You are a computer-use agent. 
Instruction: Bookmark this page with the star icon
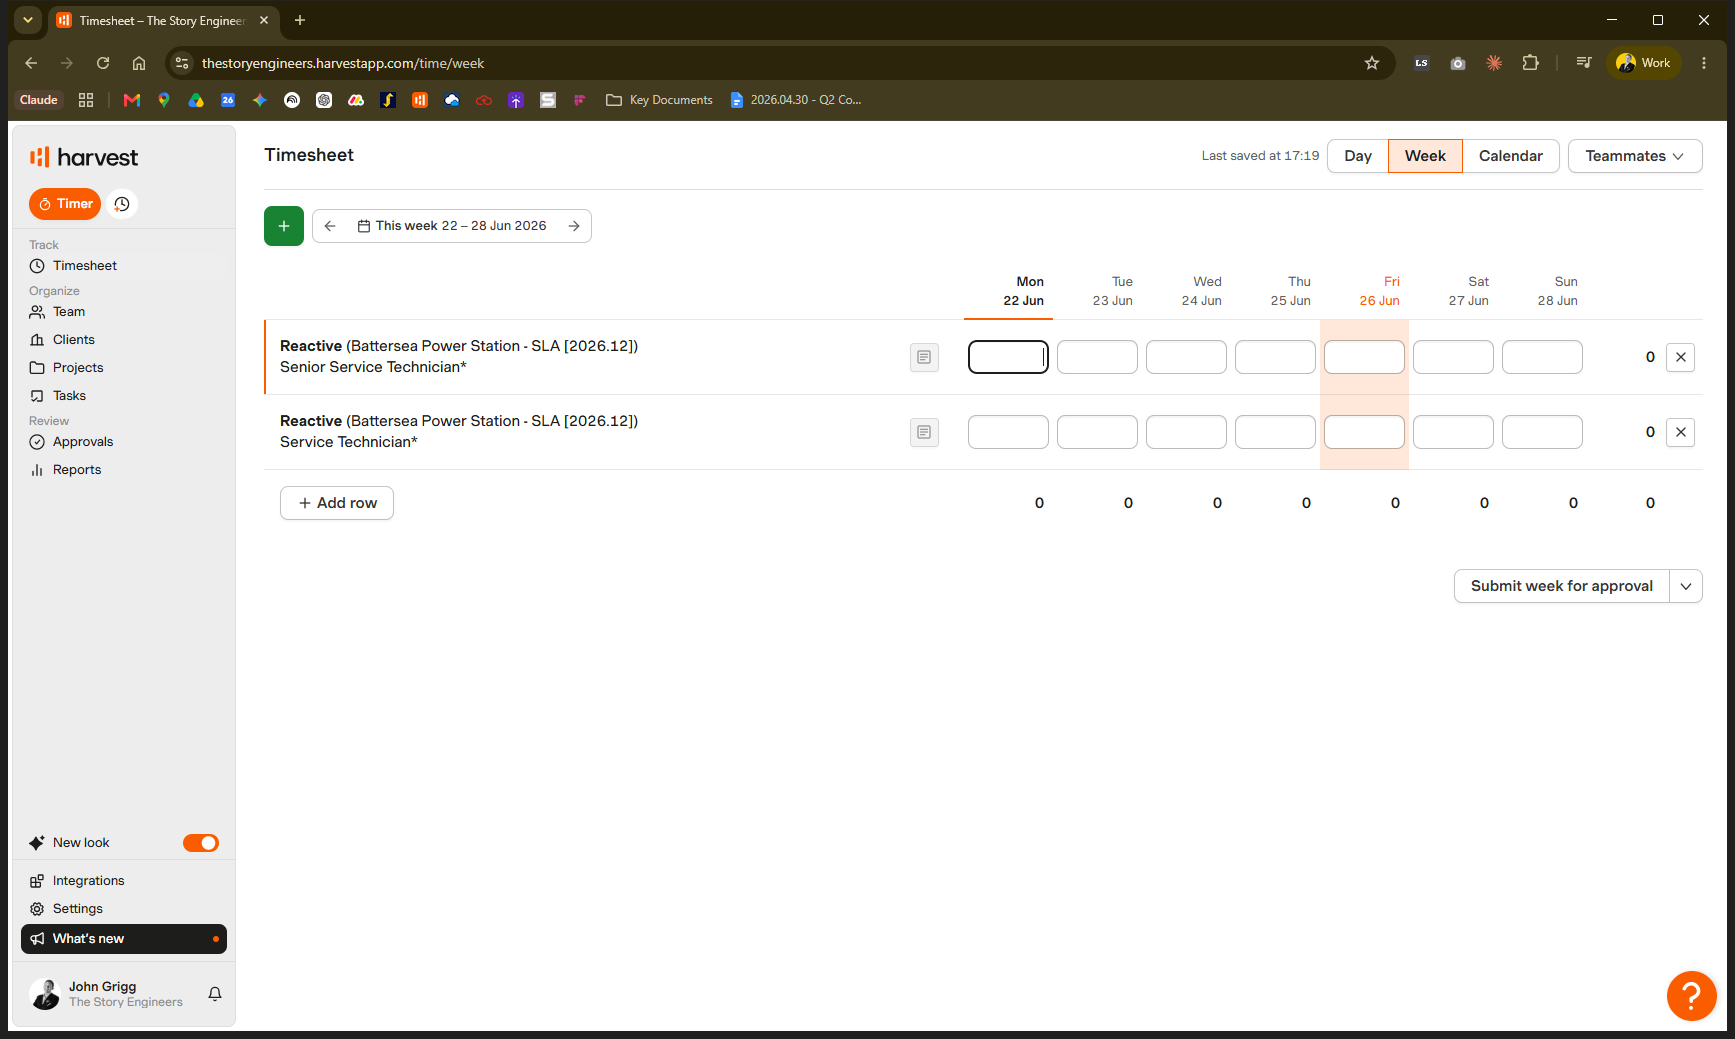1372,63
